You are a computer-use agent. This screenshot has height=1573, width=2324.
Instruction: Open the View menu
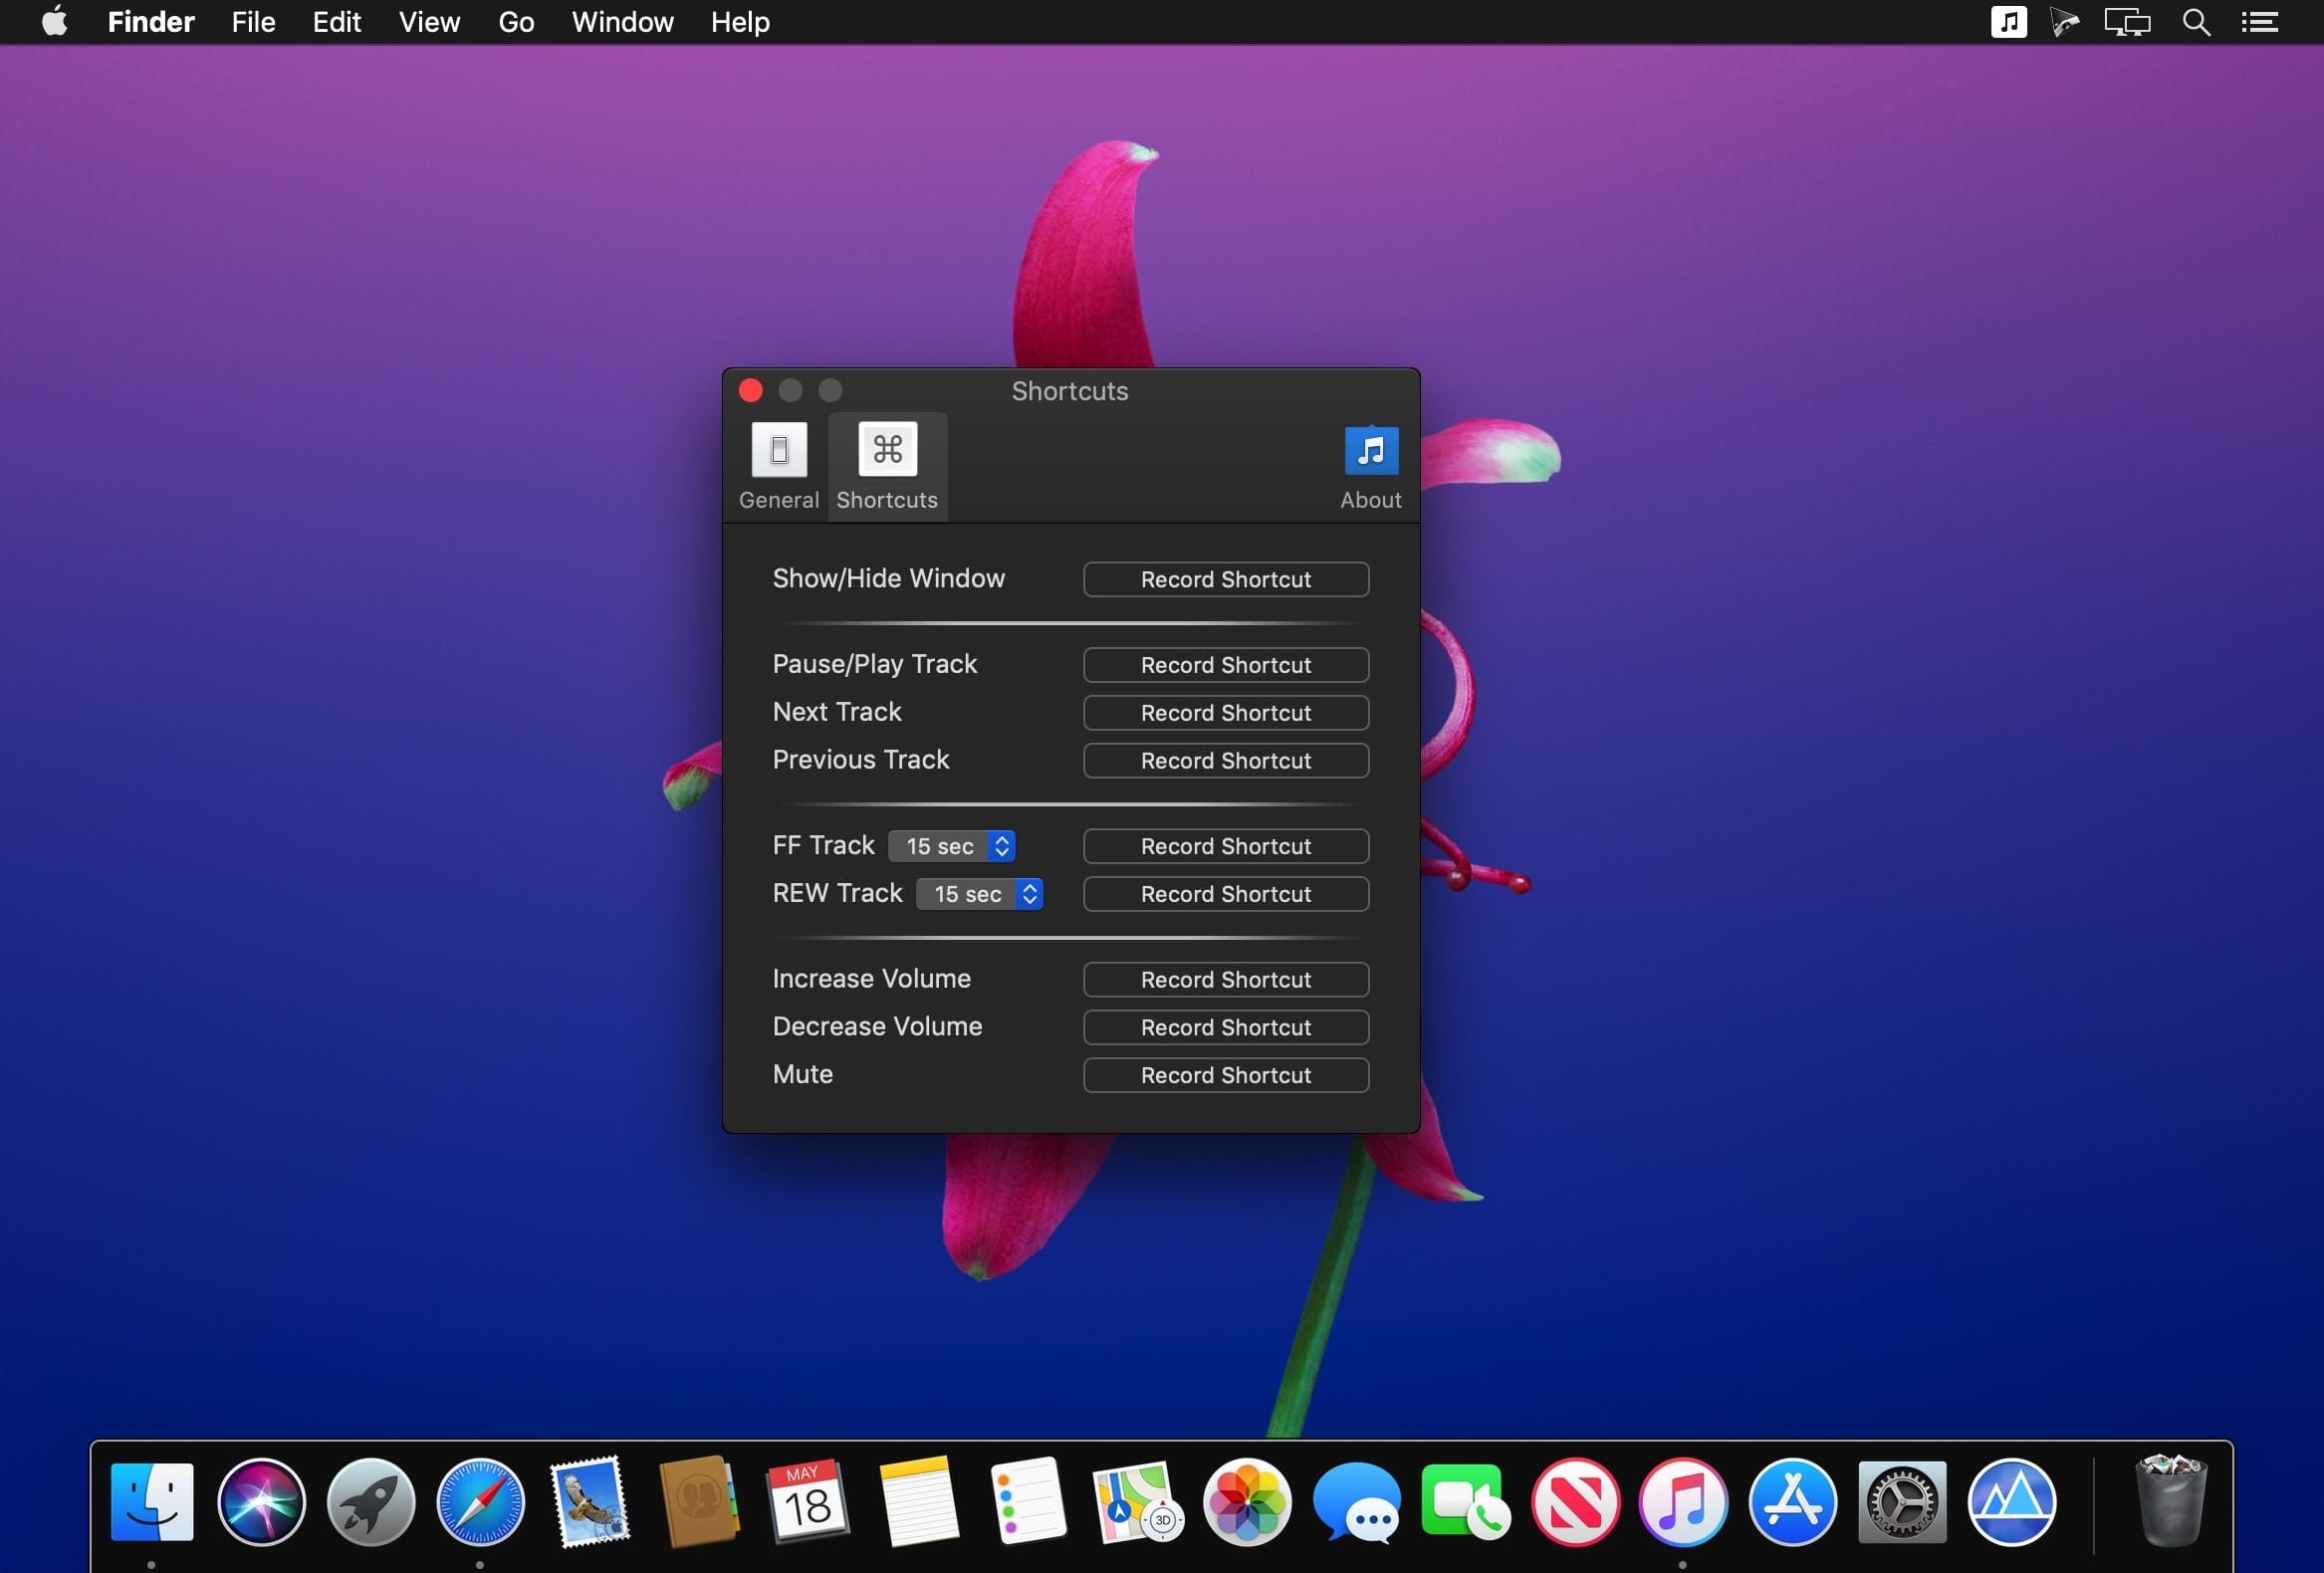[x=429, y=22]
